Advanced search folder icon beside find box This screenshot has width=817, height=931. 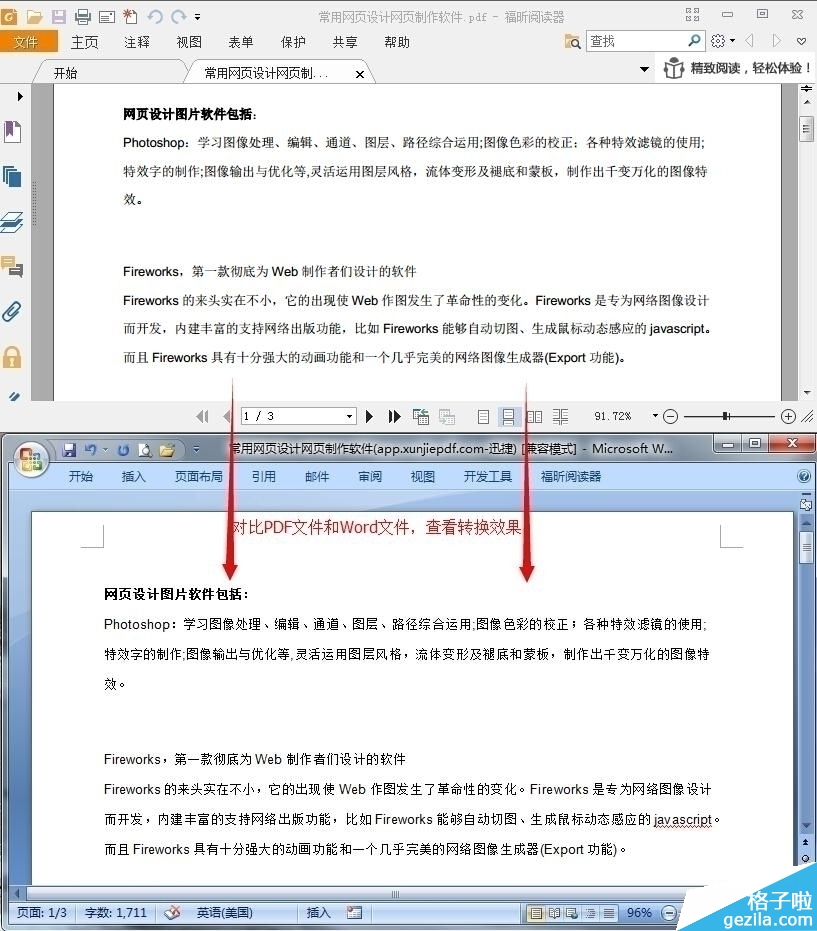572,41
